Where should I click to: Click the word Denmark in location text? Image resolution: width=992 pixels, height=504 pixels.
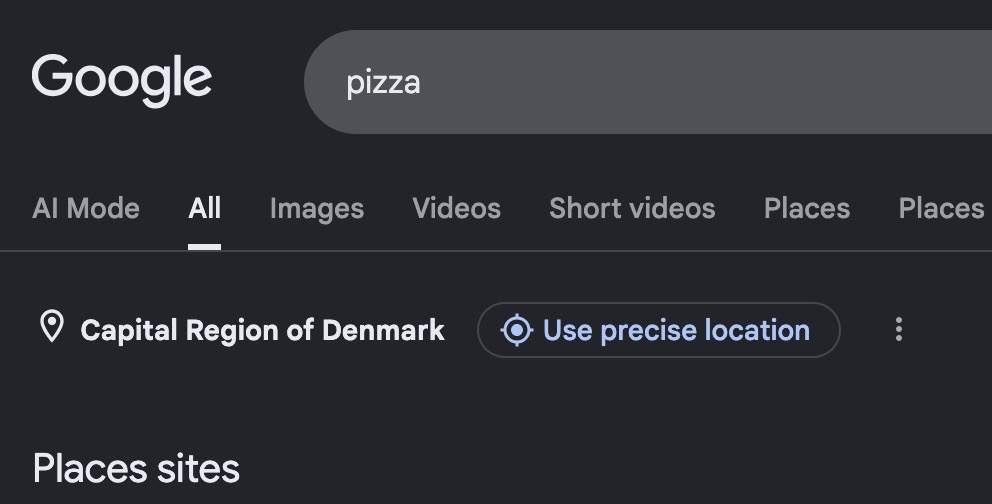[383, 331]
